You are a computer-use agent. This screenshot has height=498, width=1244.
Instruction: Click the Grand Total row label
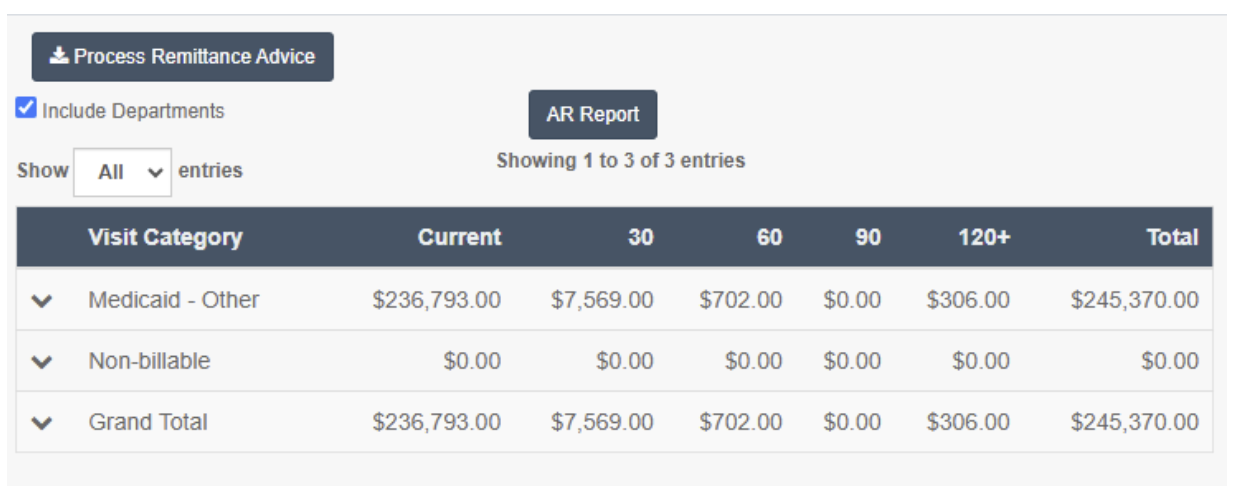point(148,422)
